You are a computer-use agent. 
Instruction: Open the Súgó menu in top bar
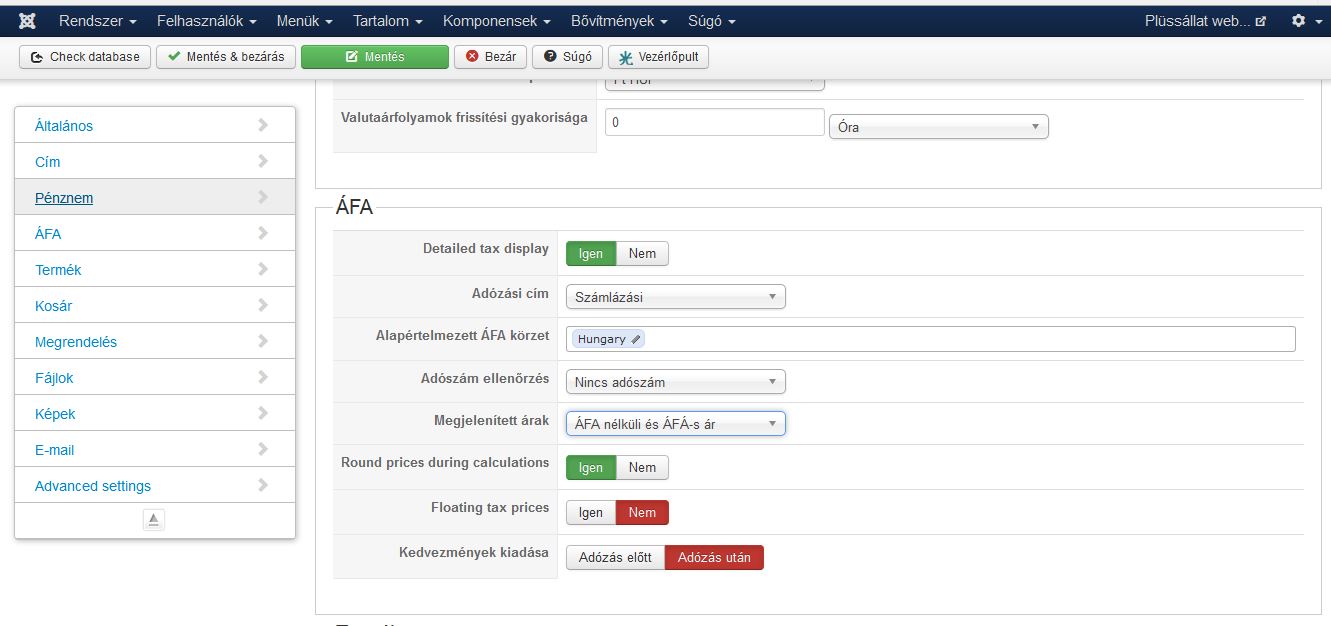click(x=712, y=20)
